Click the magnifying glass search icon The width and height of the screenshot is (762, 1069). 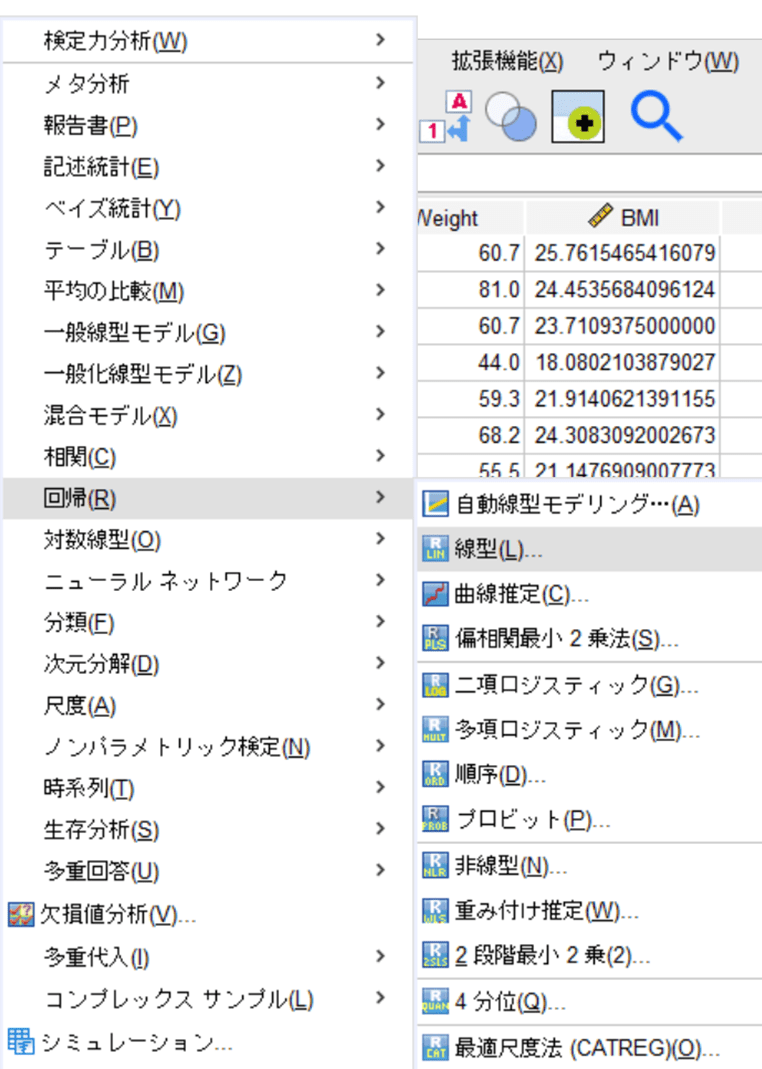(656, 117)
